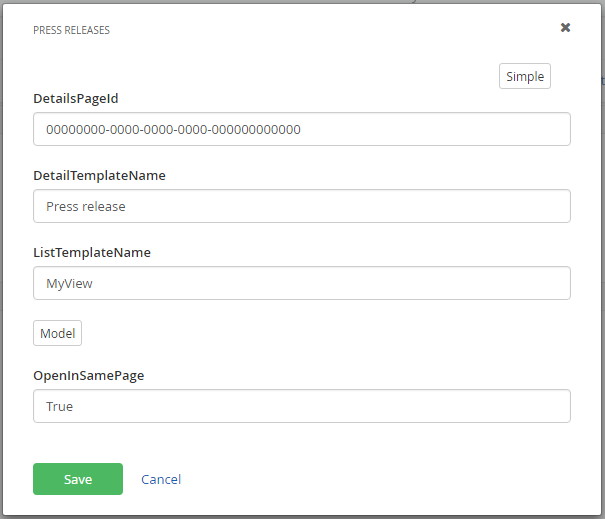
Task: Click the DetailsPageId field label
Action: point(76,98)
